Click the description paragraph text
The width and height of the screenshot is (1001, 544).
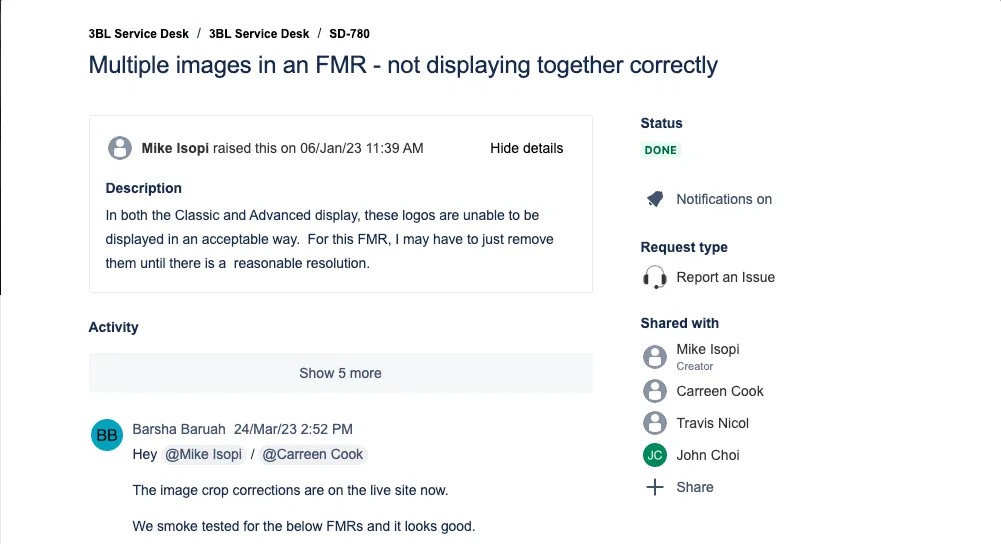click(329, 239)
